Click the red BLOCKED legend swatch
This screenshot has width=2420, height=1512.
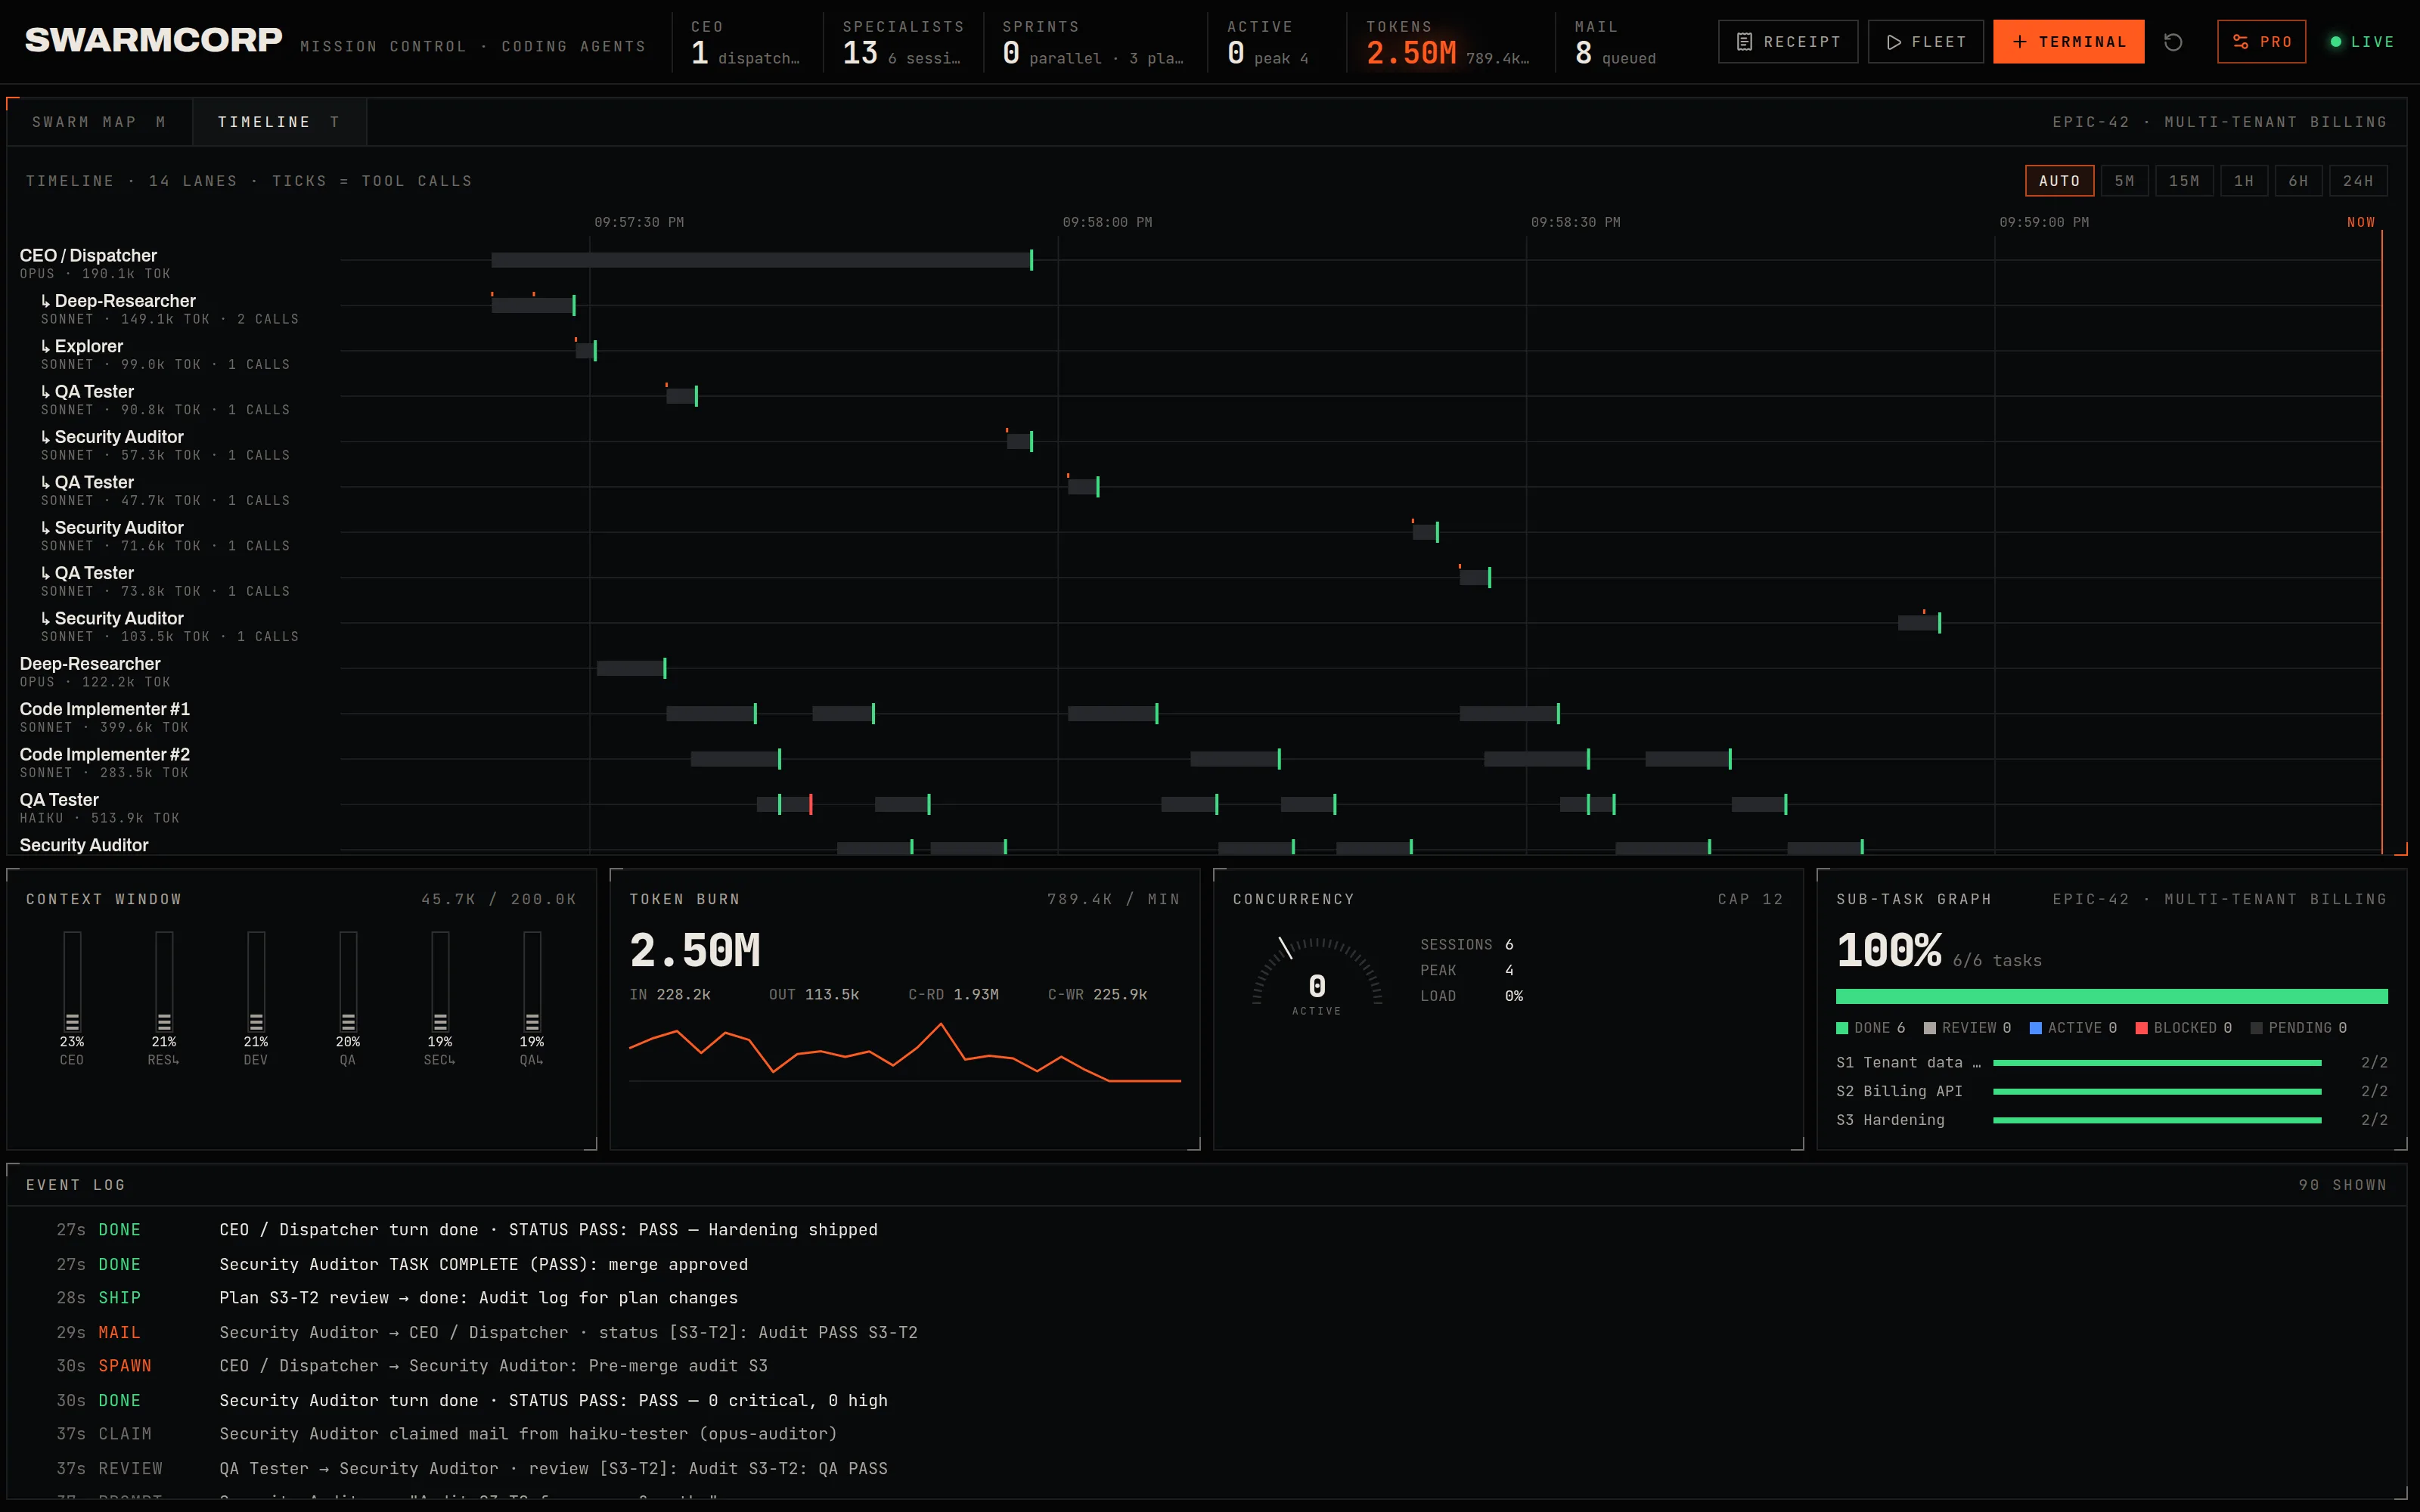point(2141,1028)
